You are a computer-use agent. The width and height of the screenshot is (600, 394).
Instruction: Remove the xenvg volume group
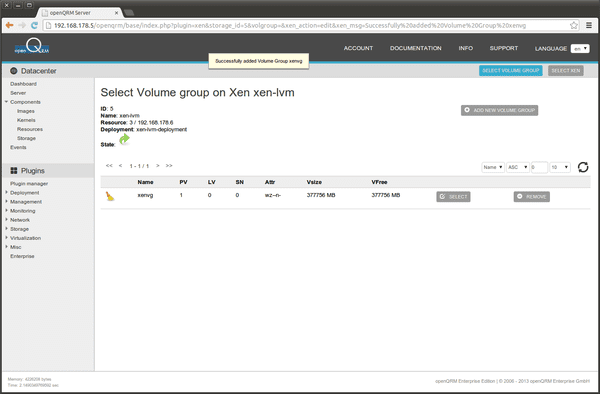tap(532, 197)
